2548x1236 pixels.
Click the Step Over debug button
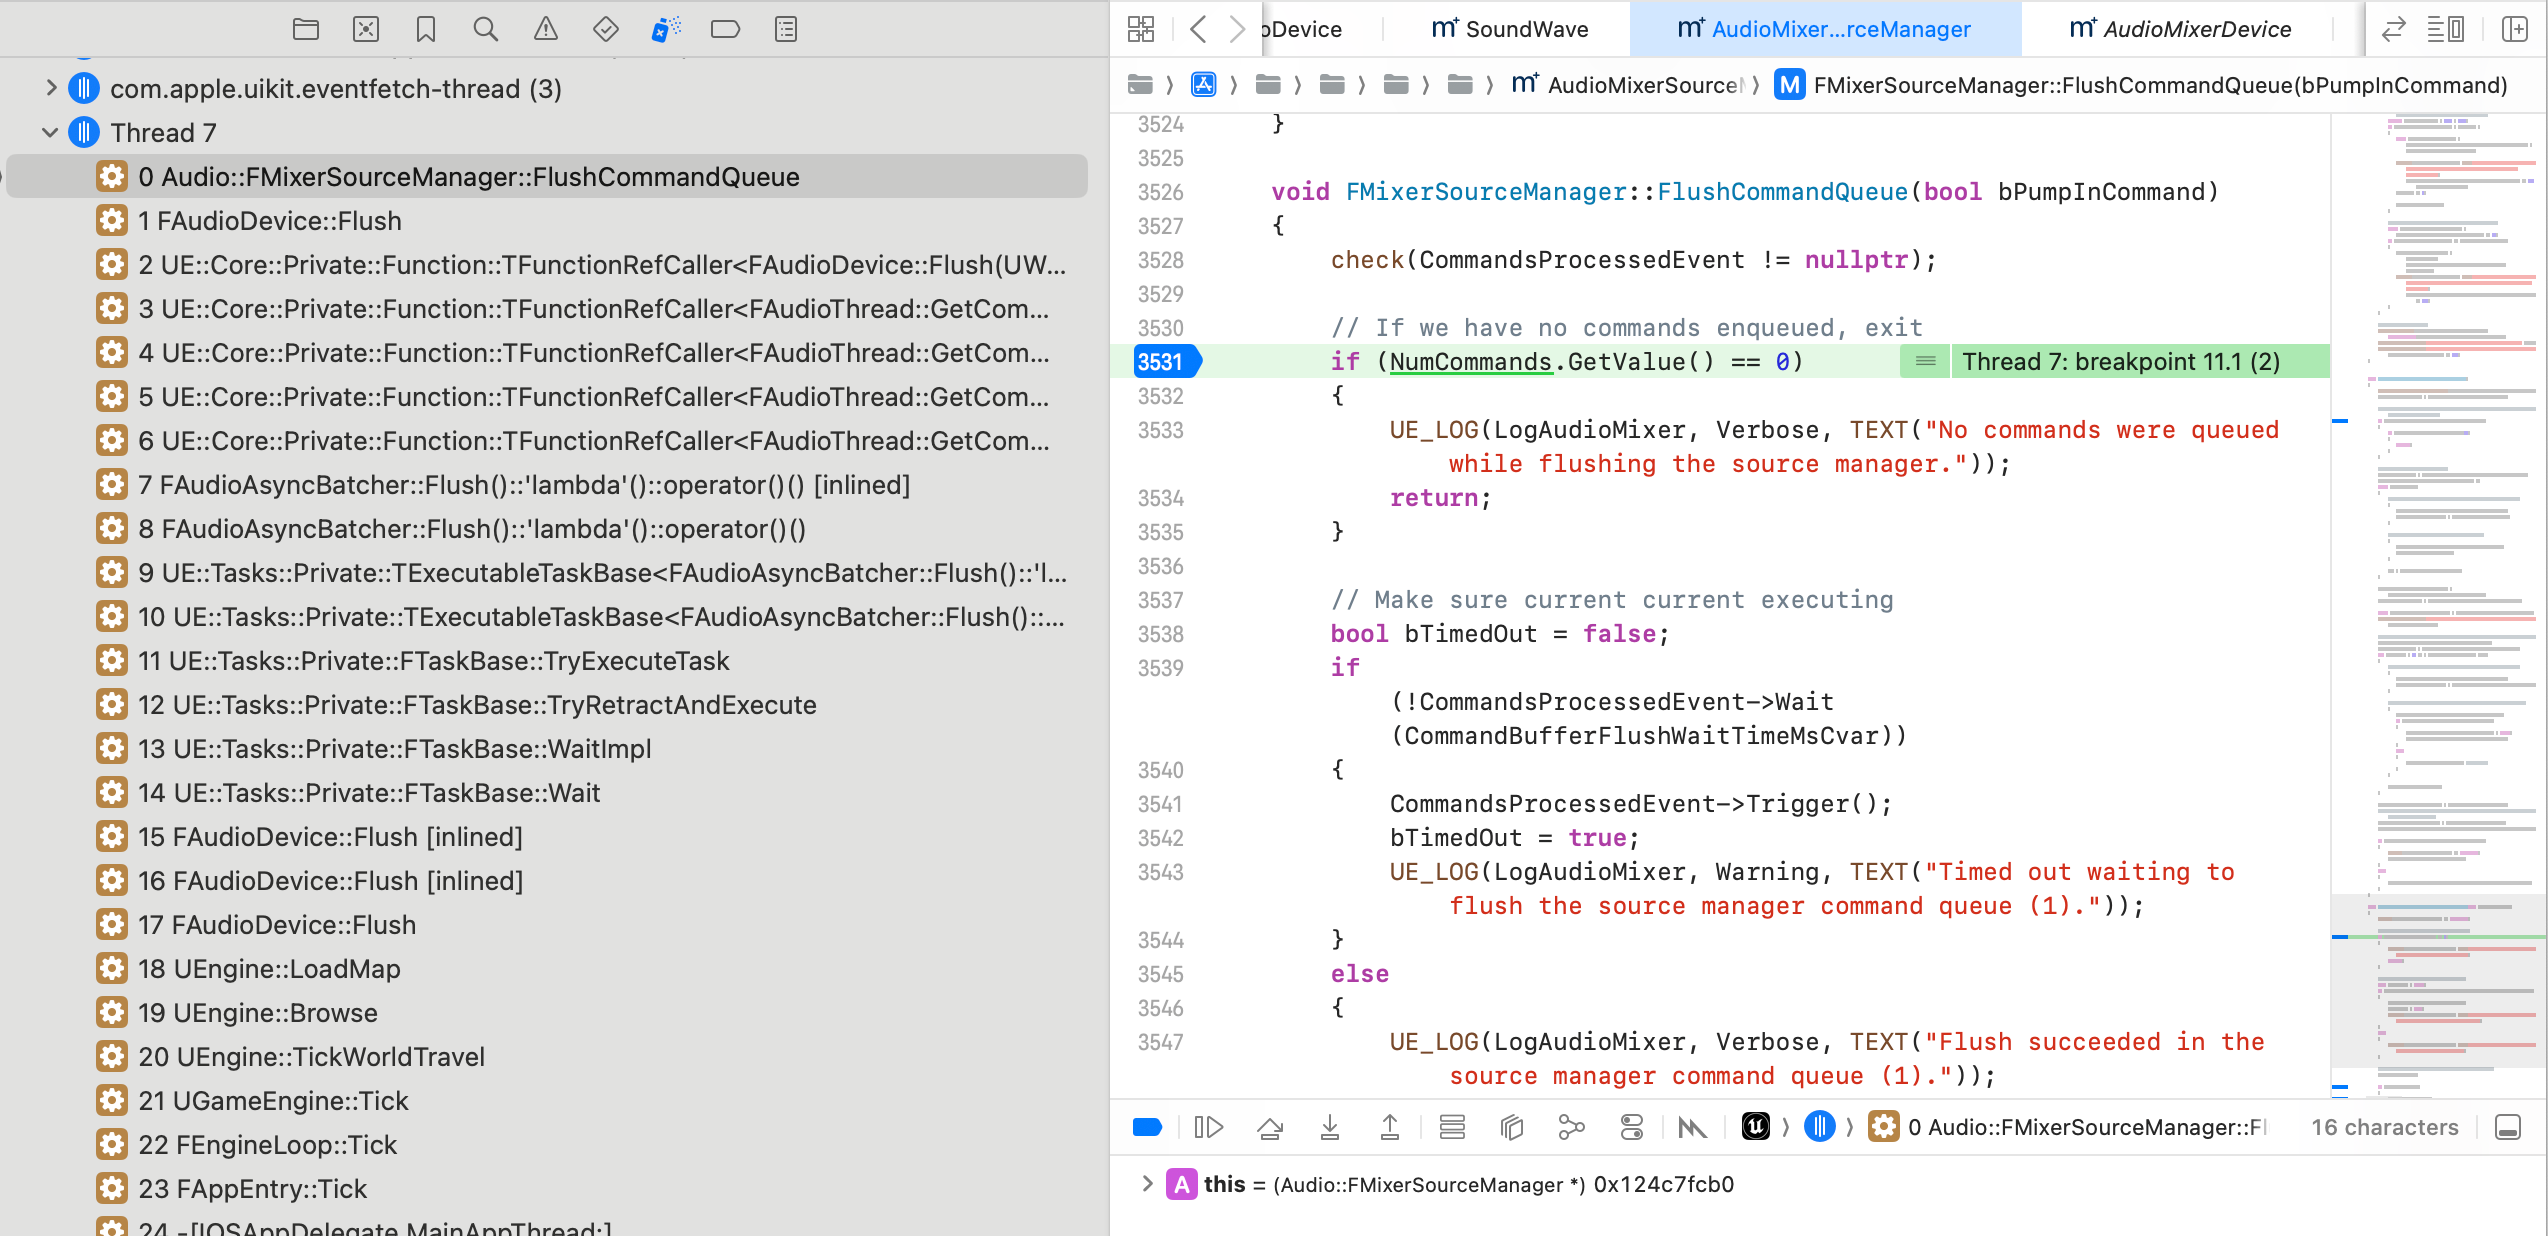(x=1270, y=1128)
